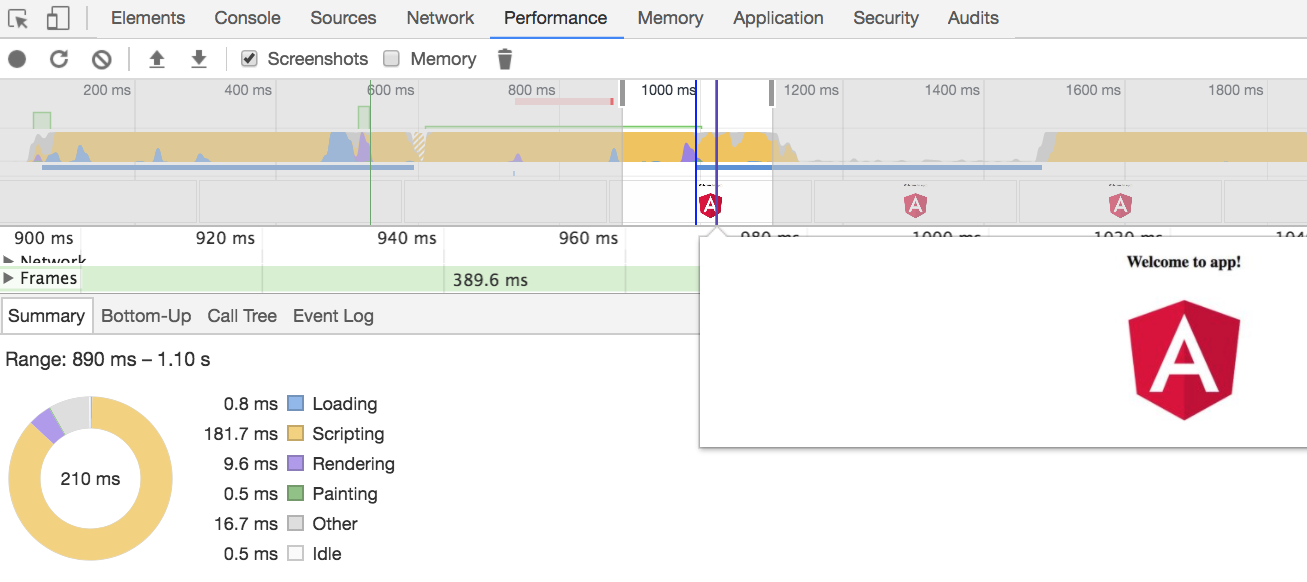Click the 0.5 ms Painting value

[251, 494]
